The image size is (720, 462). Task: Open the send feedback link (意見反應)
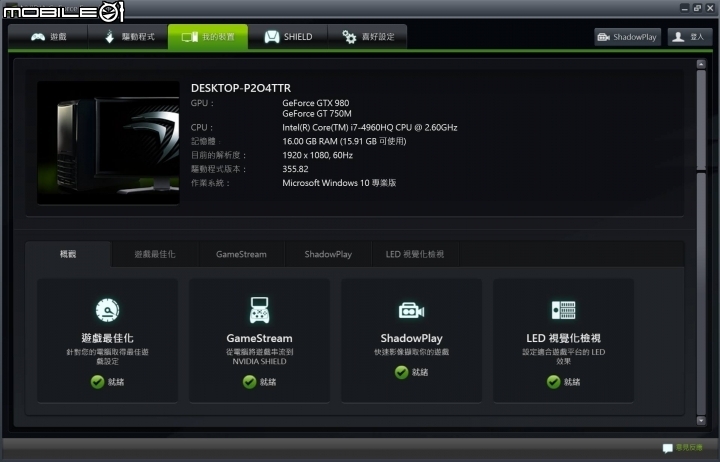(689, 447)
